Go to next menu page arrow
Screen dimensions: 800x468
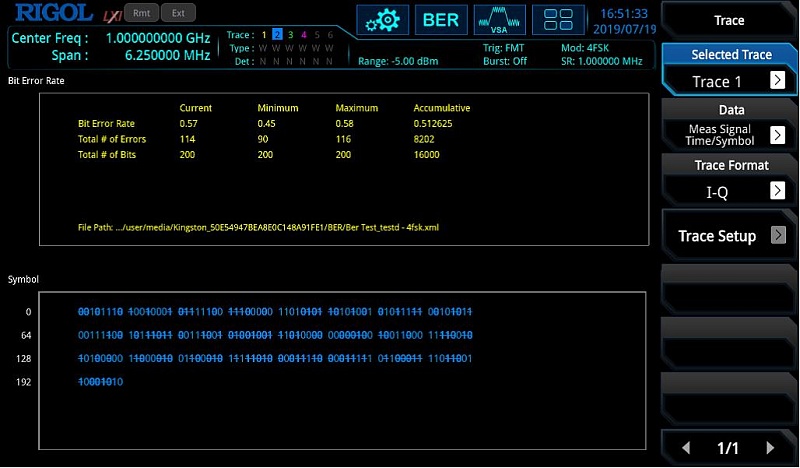coord(770,448)
